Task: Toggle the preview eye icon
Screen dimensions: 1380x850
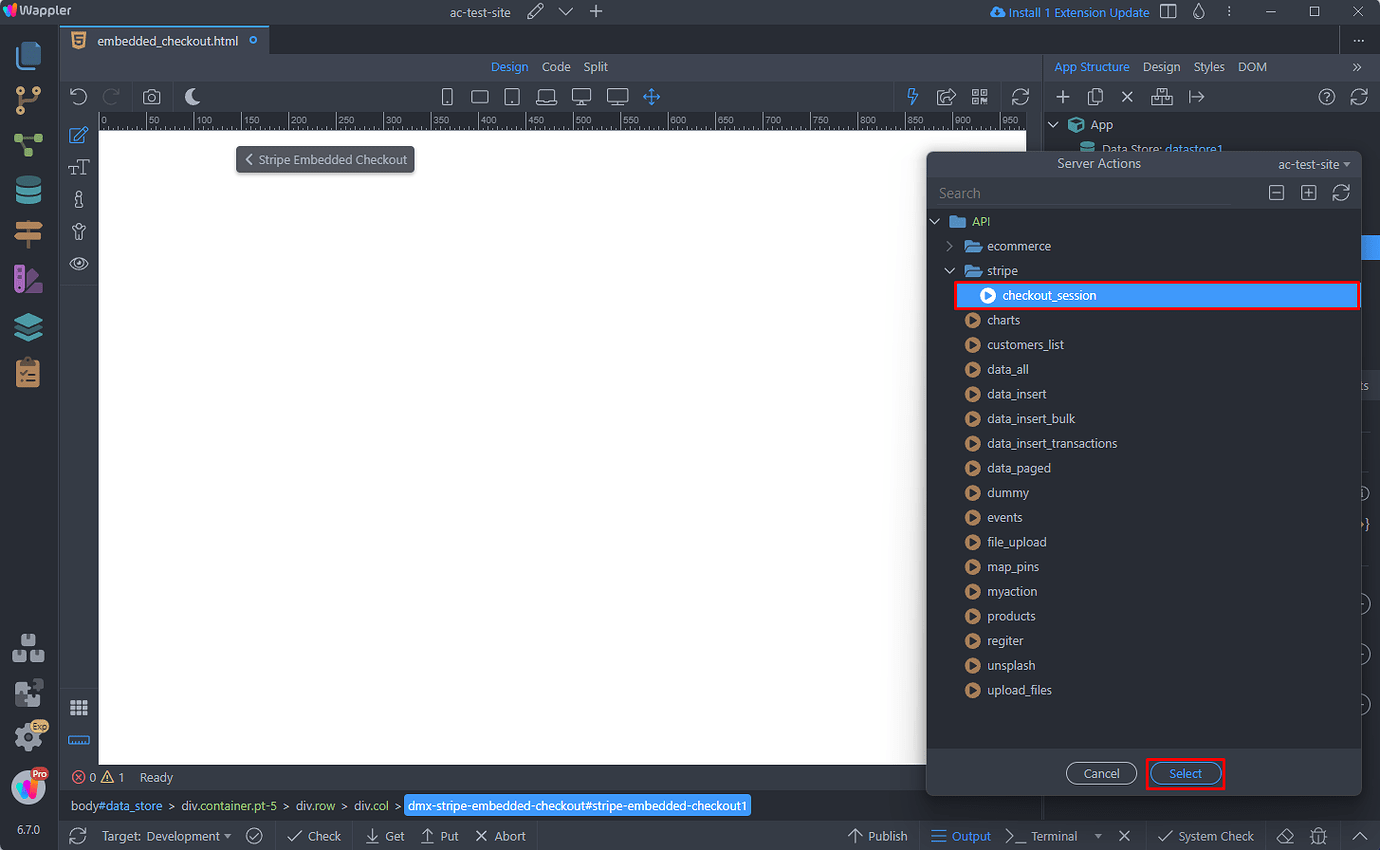Action: 79,264
